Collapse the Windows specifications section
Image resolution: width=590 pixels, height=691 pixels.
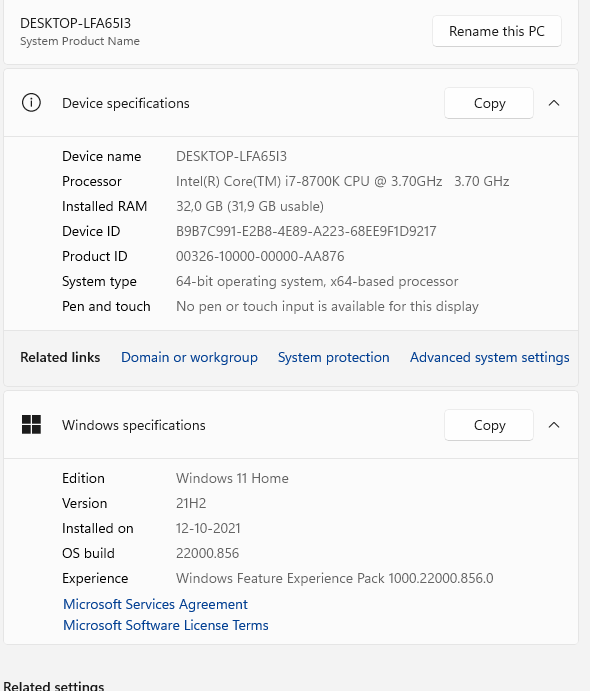(x=554, y=425)
